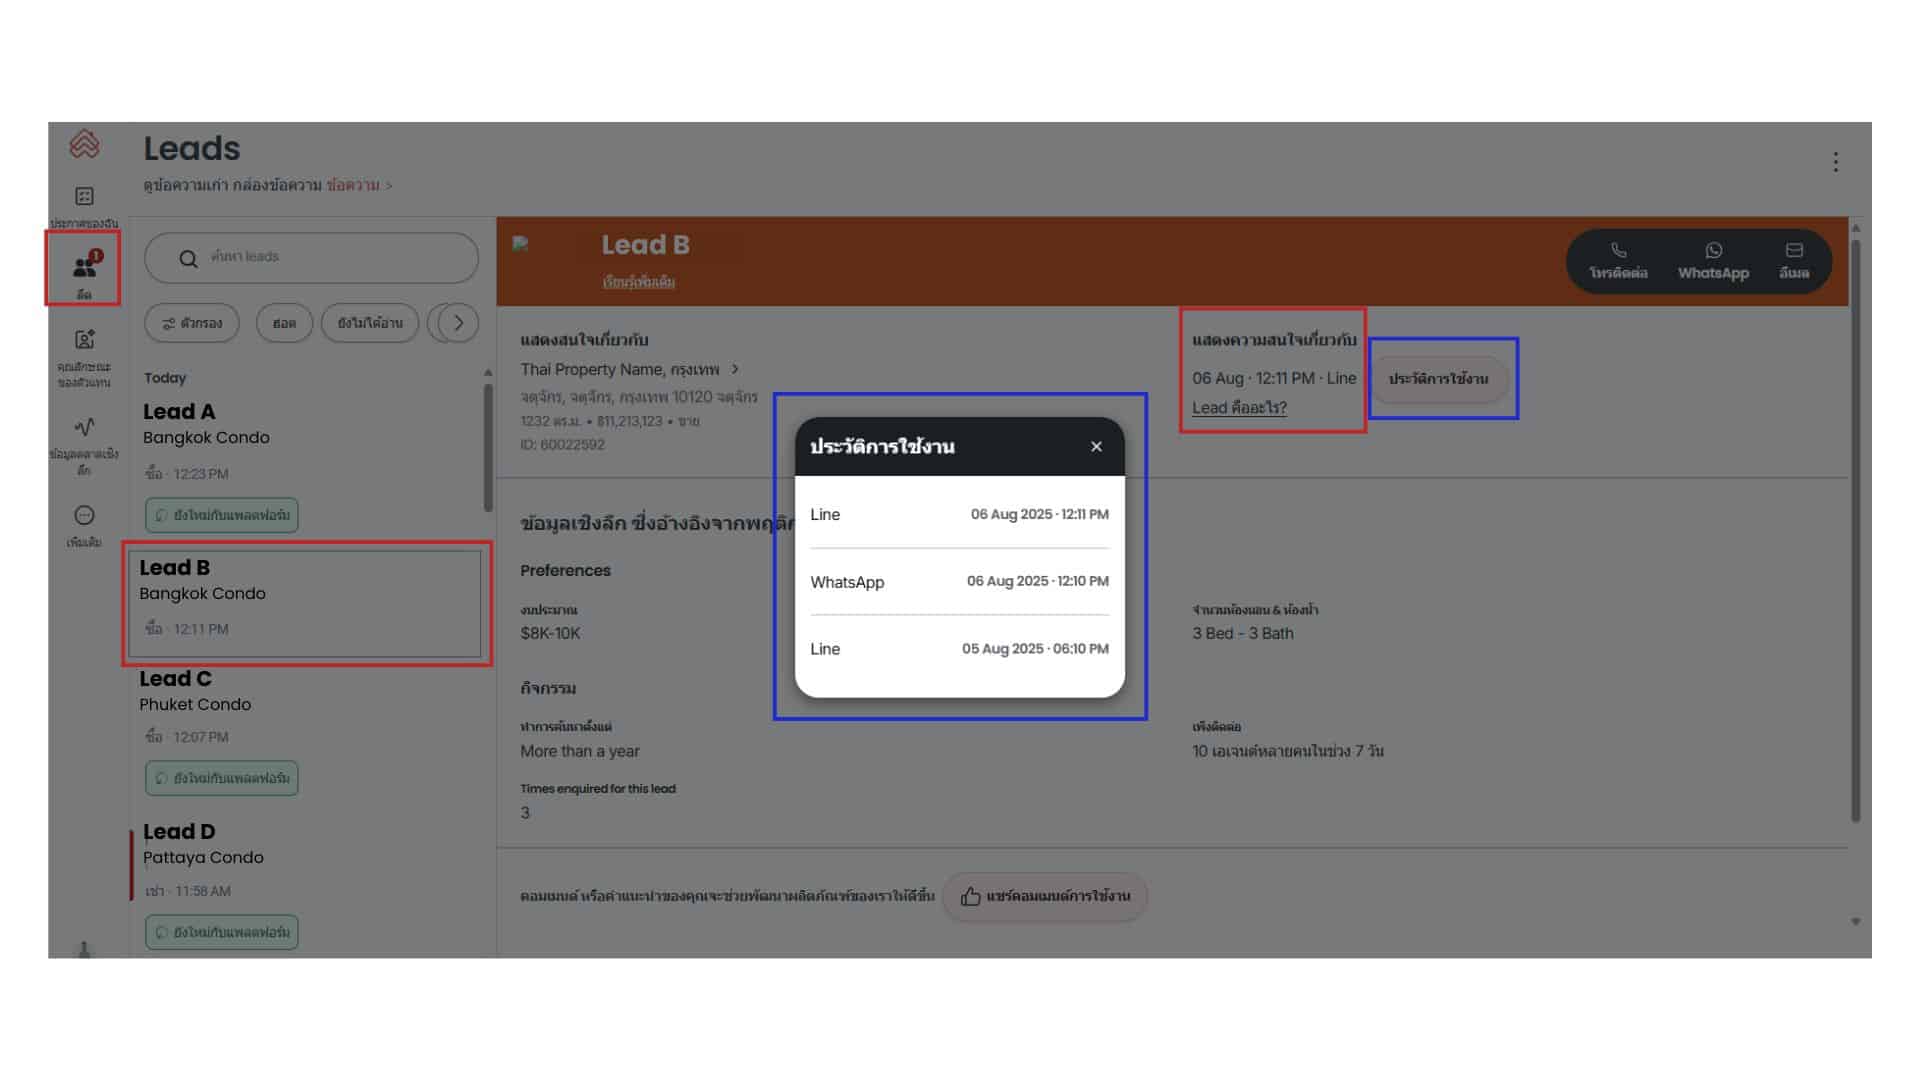Viewport: 1920px width, 1080px height.
Task: Click the share feedback thumbs-up button
Action: click(x=1045, y=896)
